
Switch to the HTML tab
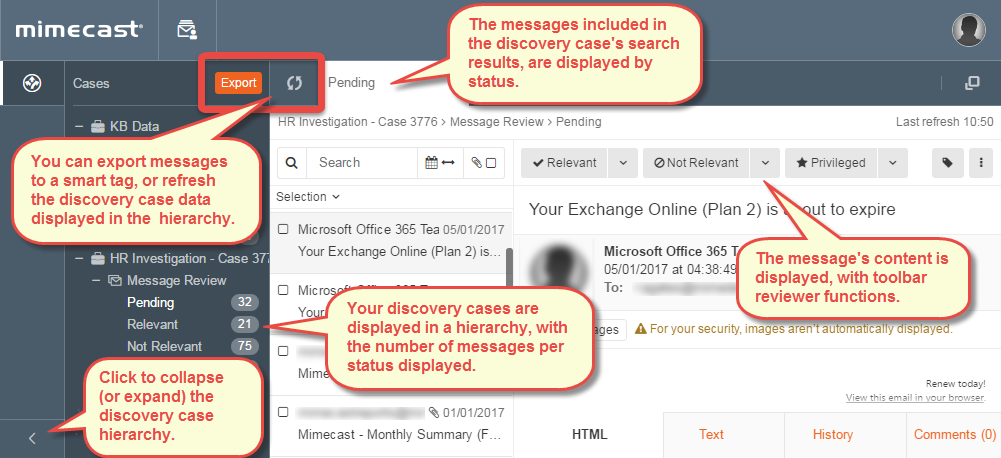pos(589,434)
